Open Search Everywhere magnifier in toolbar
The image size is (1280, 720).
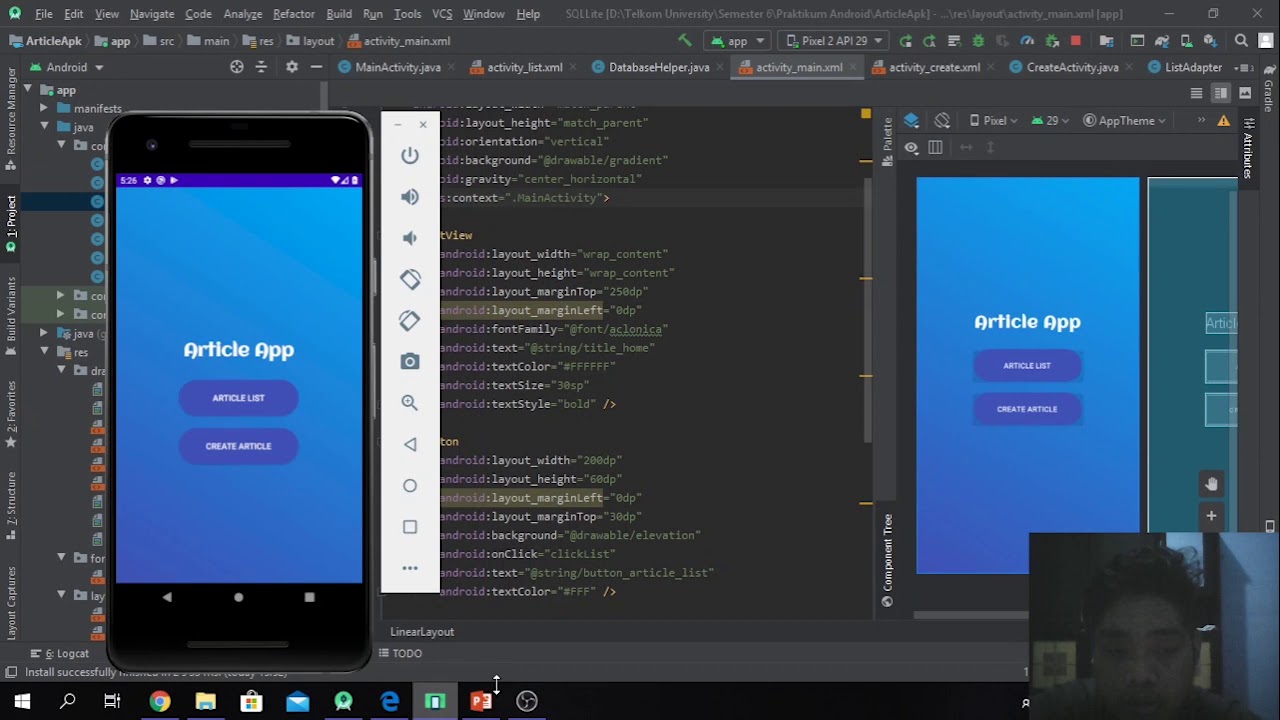click(x=1241, y=41)
